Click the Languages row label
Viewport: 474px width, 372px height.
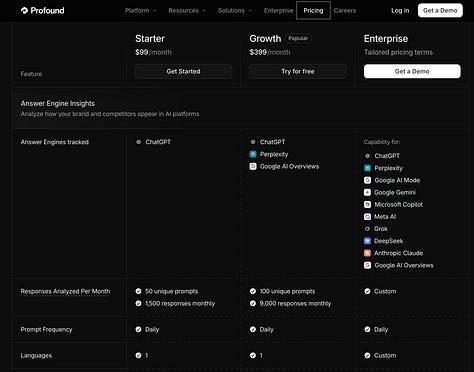tap(36, 355)
